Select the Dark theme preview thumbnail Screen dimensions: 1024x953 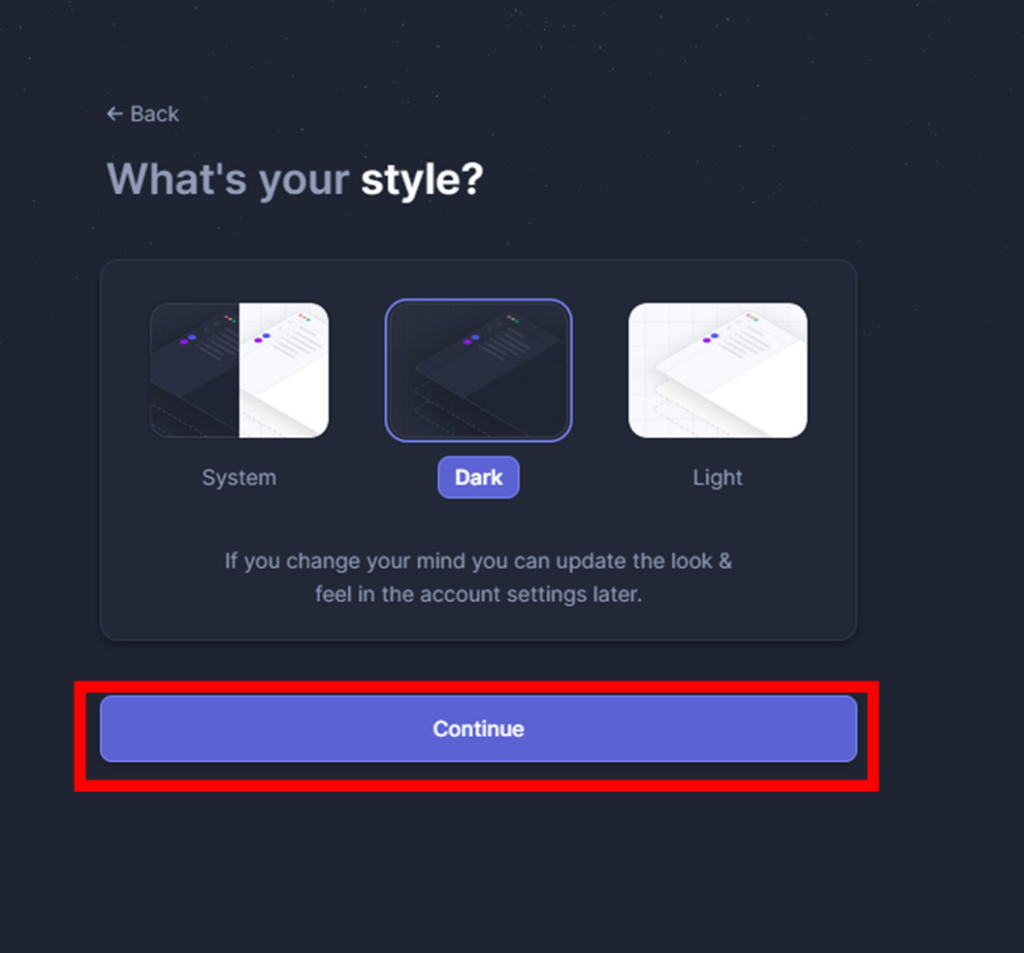479,370
